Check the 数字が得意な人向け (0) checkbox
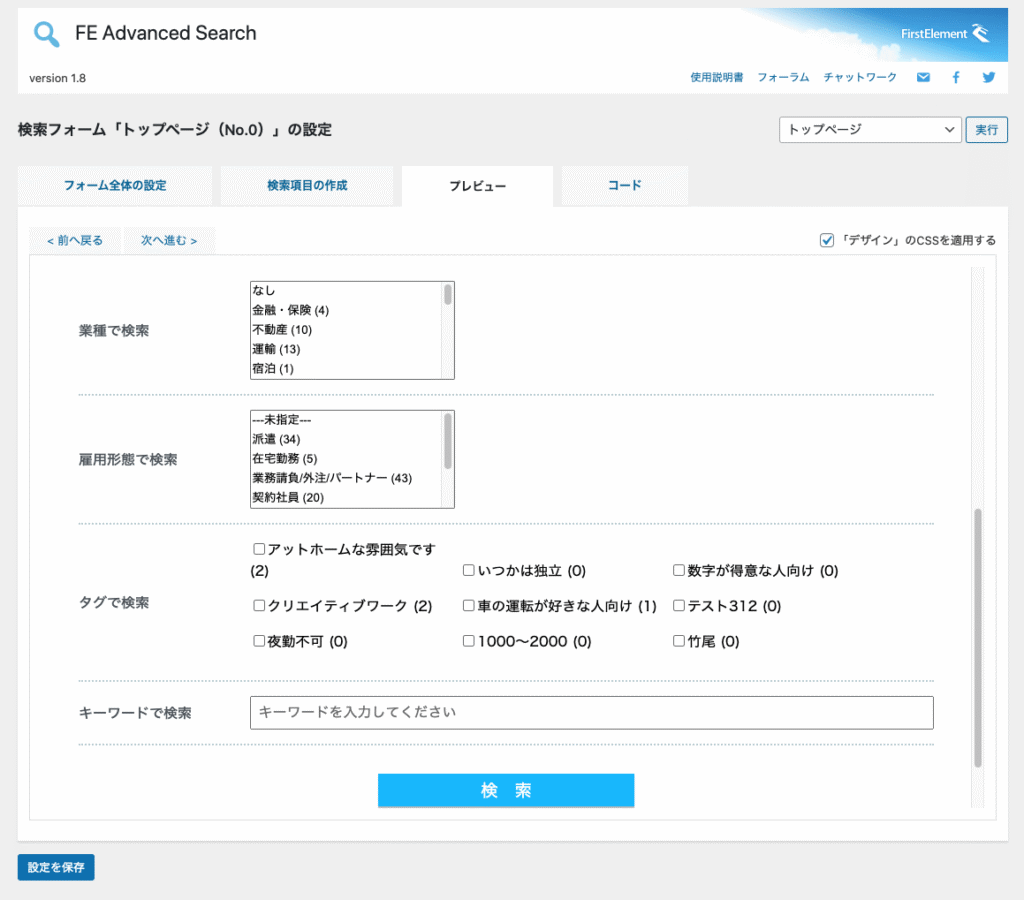The width and height of the screenshot is (1024, 900). click(x=679, y=570)
